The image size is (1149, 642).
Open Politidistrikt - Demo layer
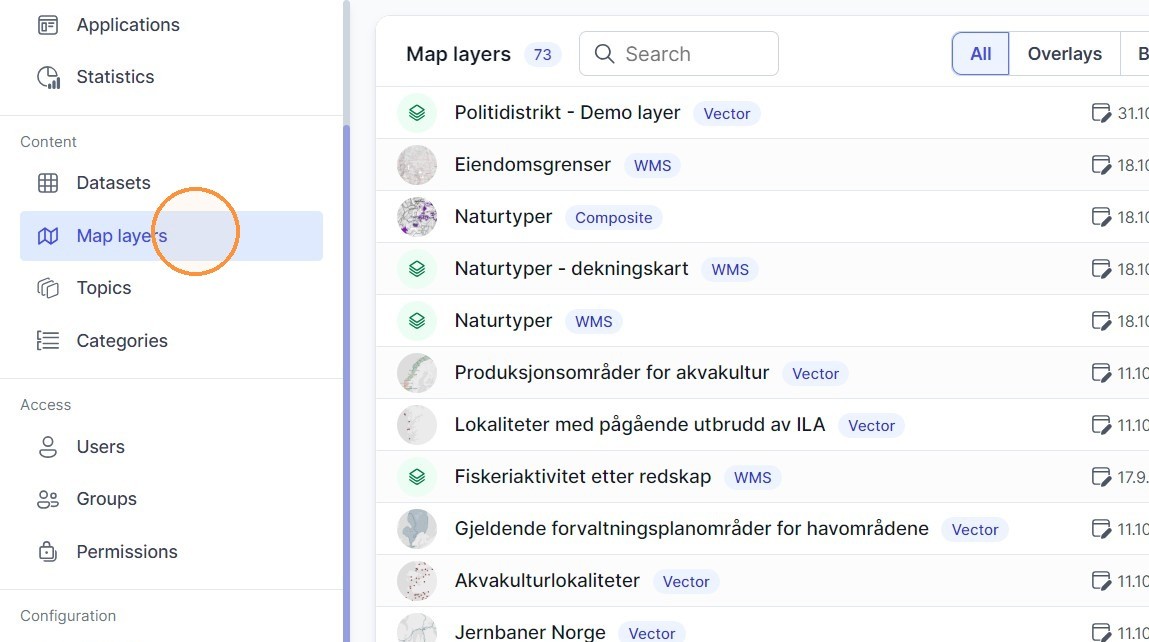(567, 113)
